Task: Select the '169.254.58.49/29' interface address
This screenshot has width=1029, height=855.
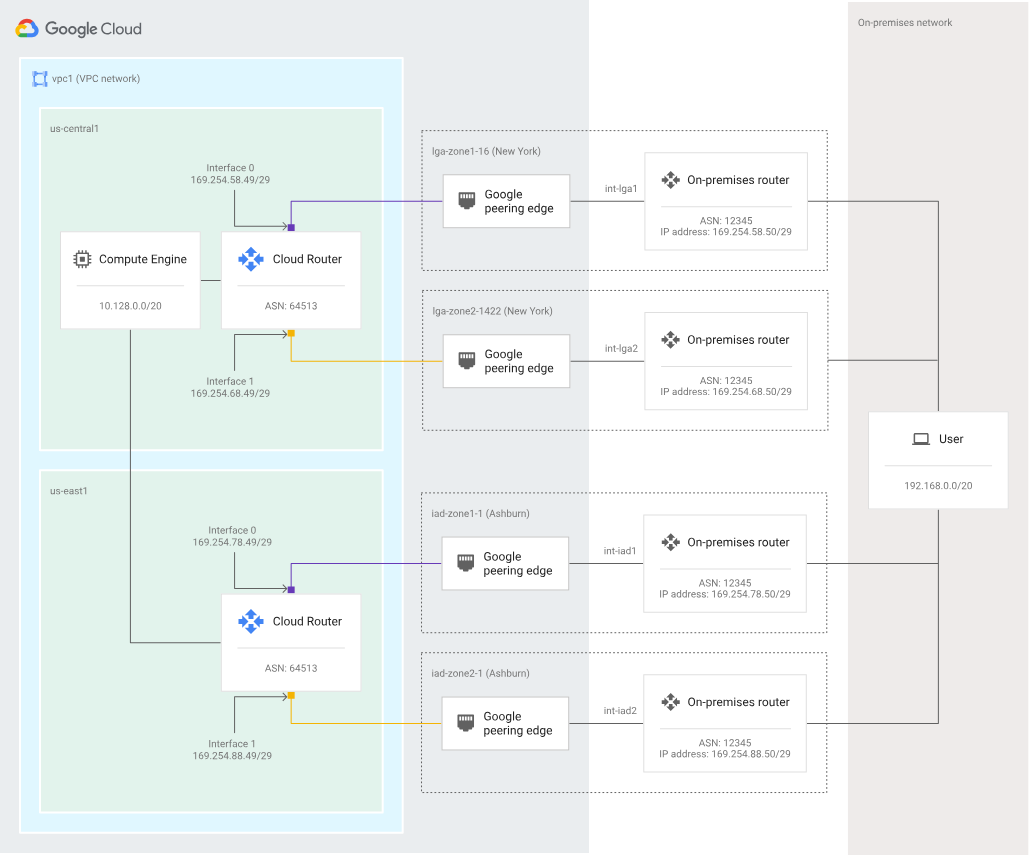Action: [230, 180]
